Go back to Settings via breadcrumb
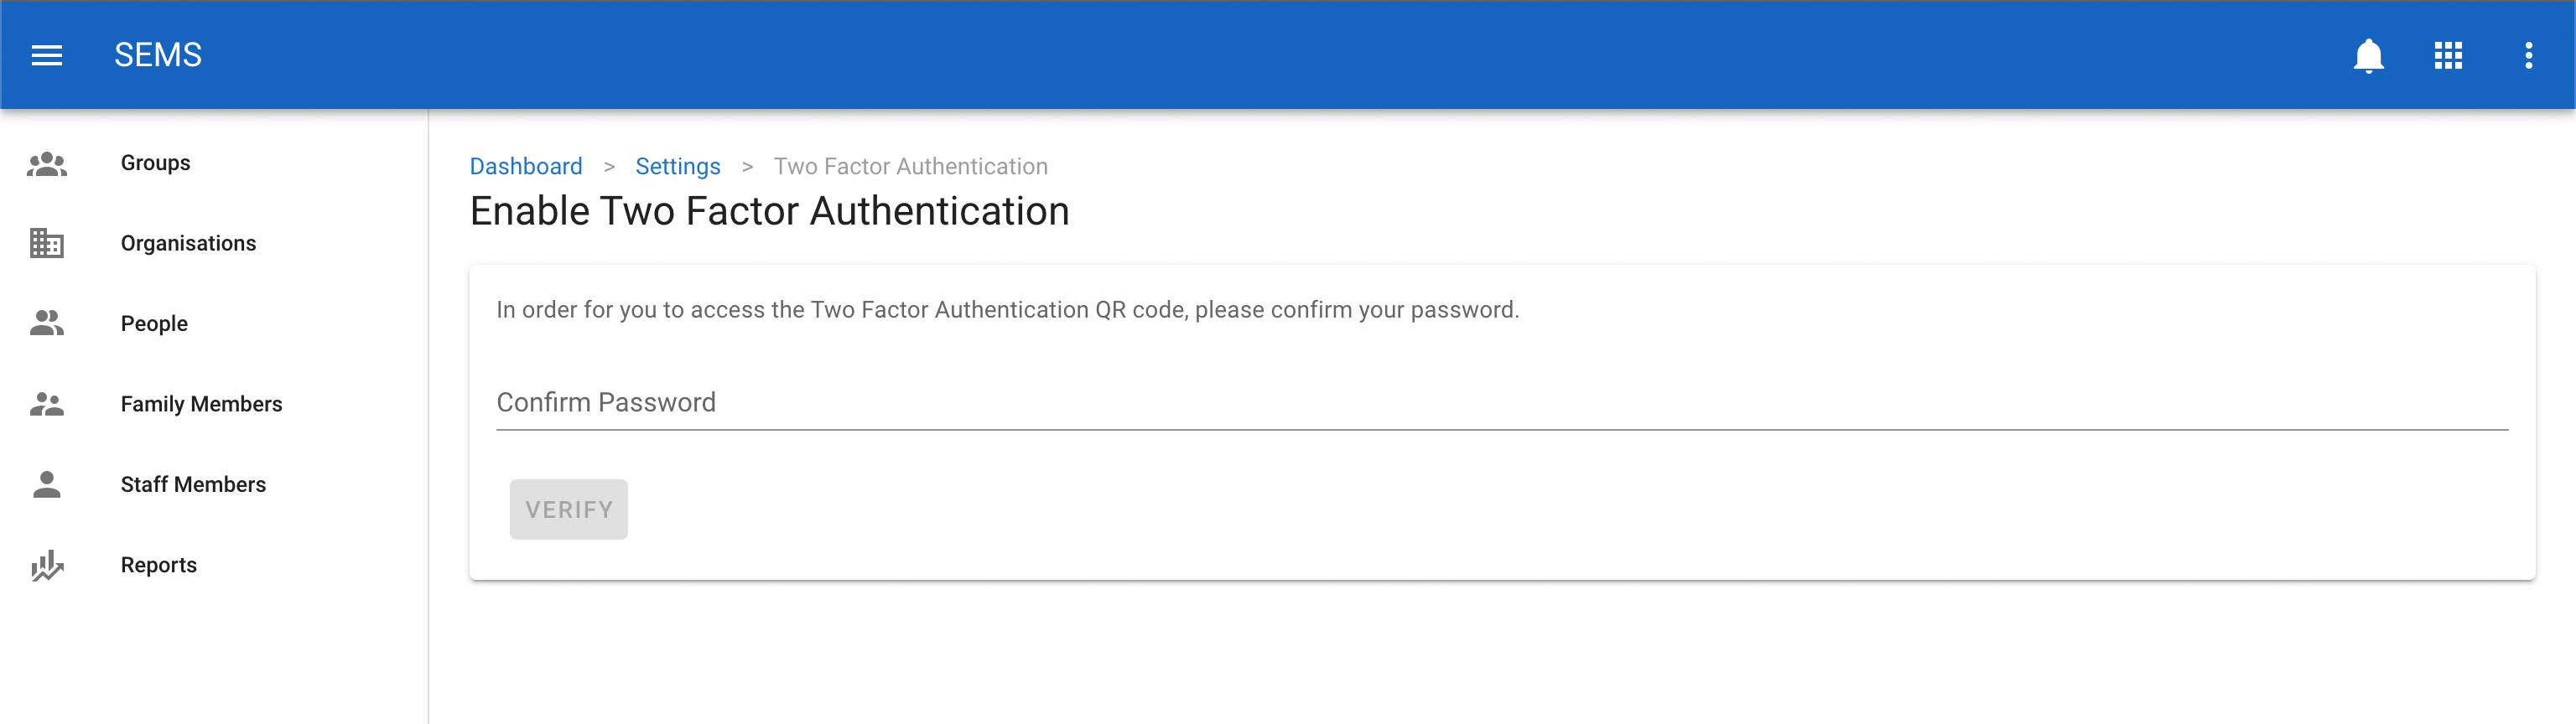This screenshot has height=724, width=2576. [677, 166]
